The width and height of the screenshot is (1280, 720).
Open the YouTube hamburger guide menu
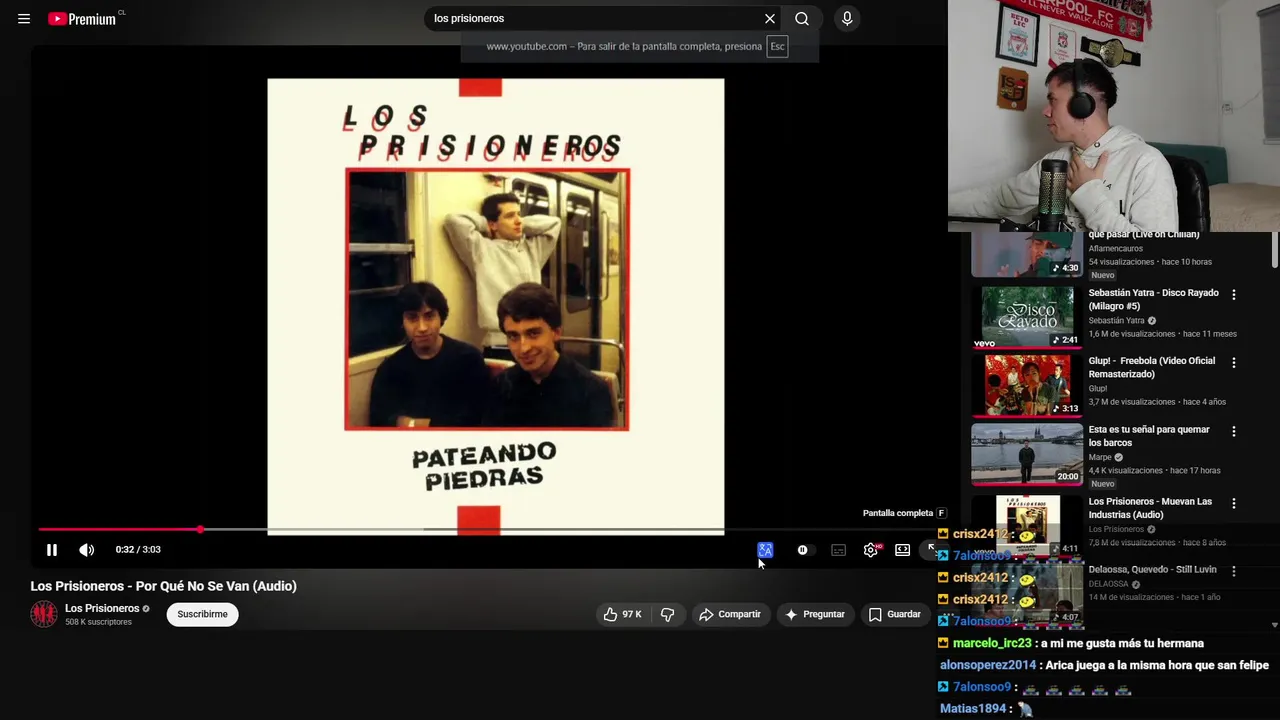(24, 18)
